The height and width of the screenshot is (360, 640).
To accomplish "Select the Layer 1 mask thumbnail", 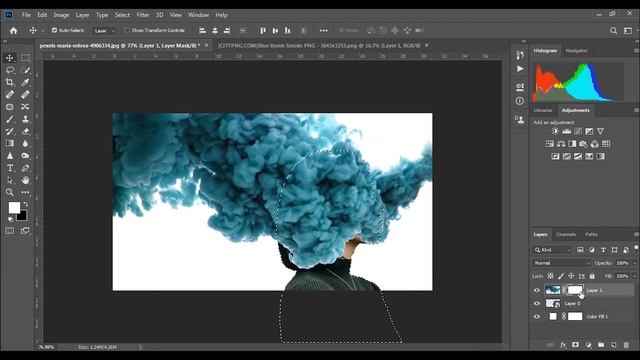I will tap(575, 290).
